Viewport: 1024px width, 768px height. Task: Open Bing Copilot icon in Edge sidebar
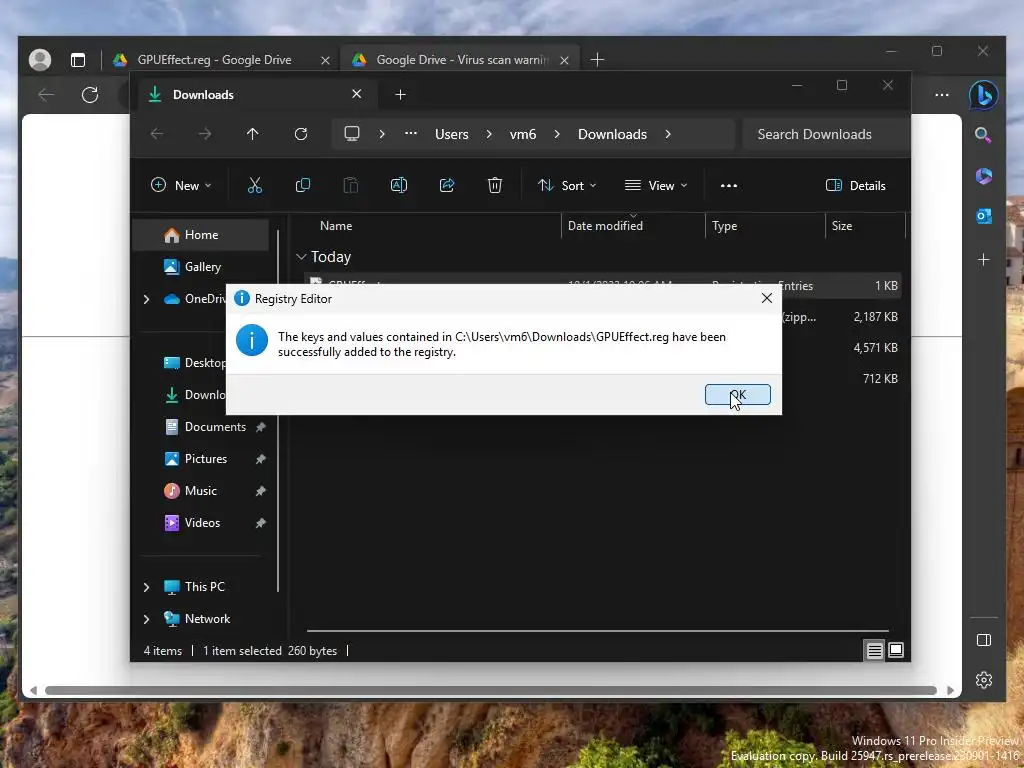pos(984,95)
